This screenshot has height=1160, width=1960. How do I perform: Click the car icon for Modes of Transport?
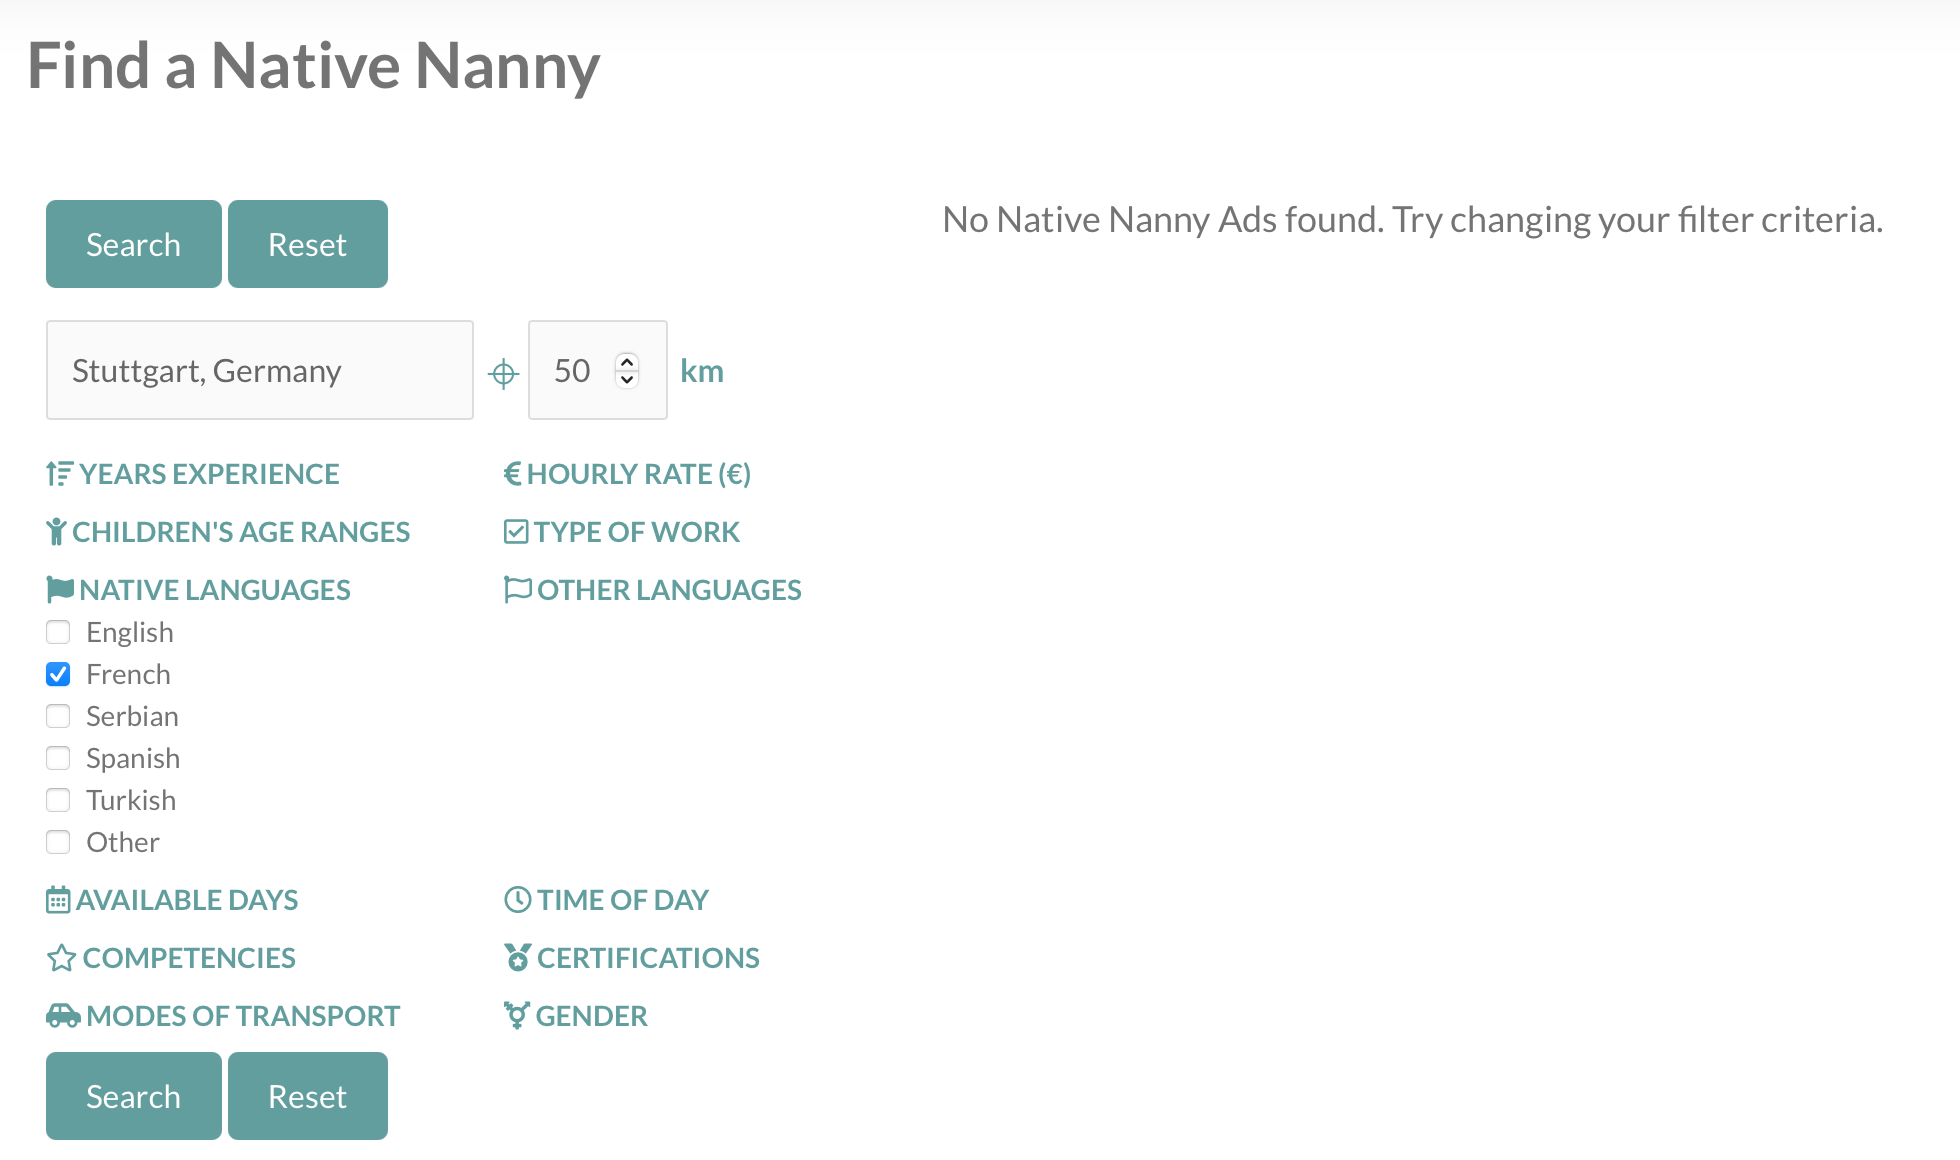coord(63,1016)
